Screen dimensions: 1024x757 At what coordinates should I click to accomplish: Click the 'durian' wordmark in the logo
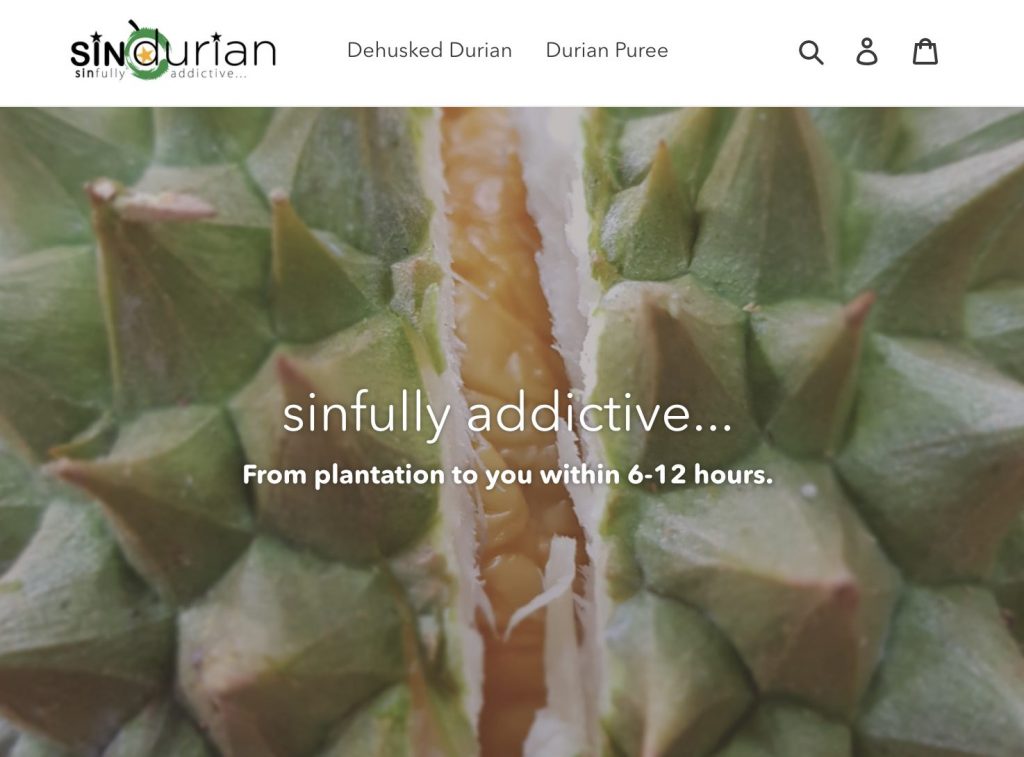click(x=209, y=47)
